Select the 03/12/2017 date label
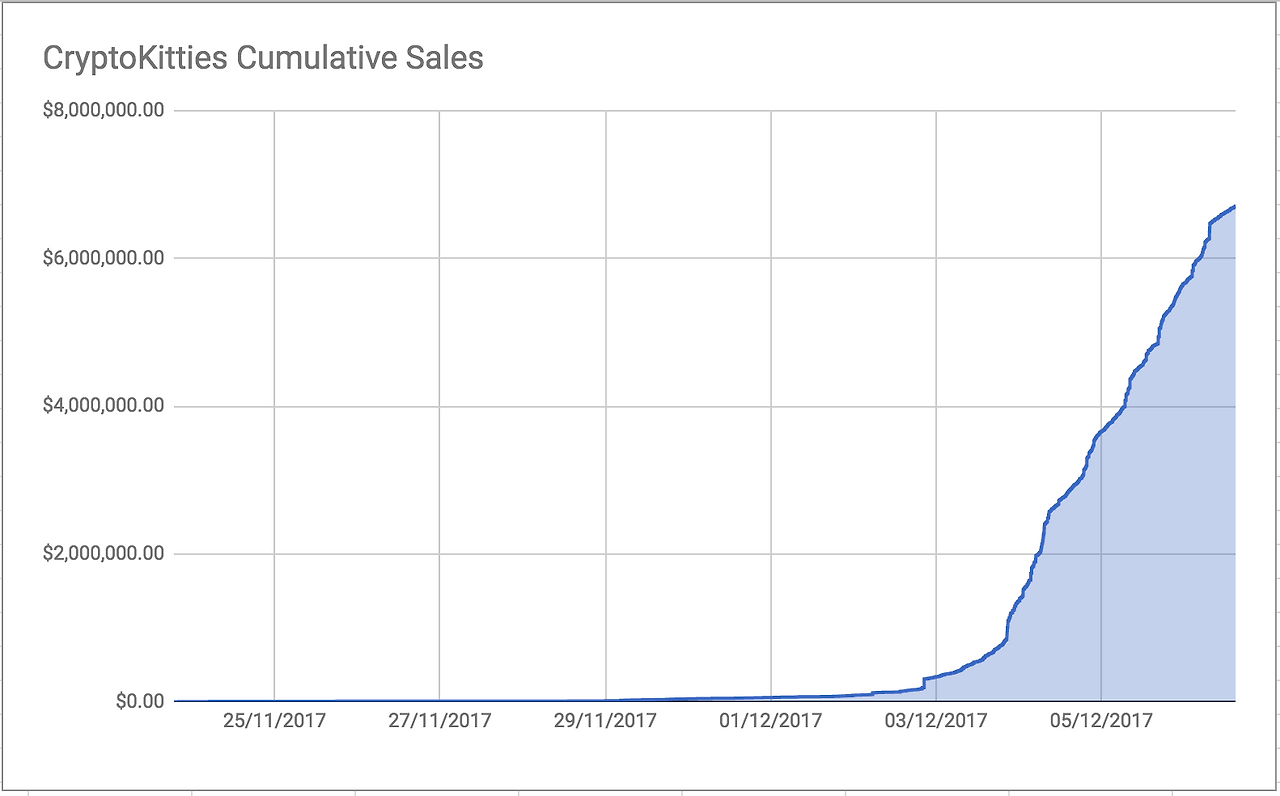This screenshot has height=796, width=1280. pos(935,720)
